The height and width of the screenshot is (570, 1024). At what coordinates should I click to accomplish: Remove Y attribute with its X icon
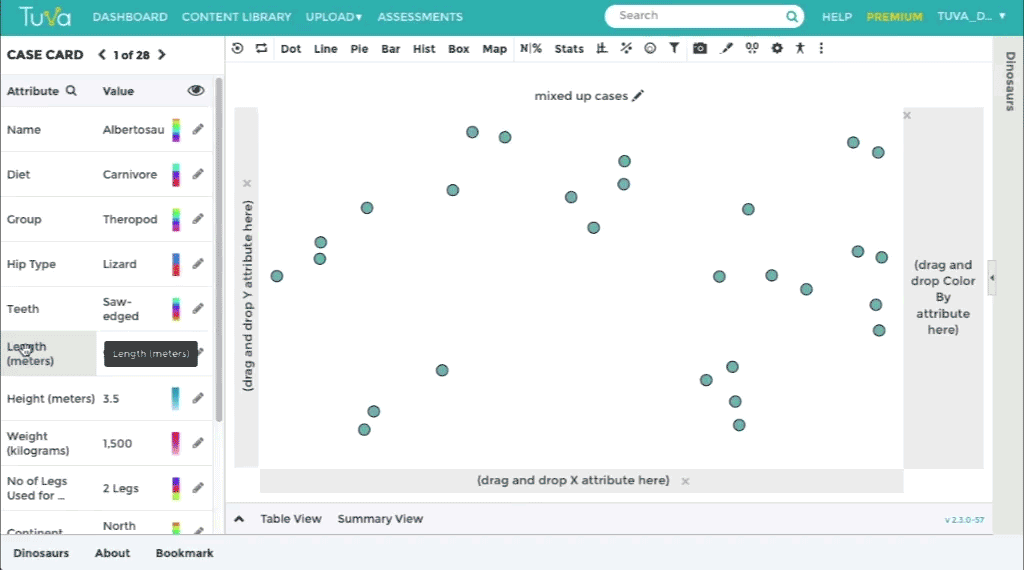(x=247, y=183)
